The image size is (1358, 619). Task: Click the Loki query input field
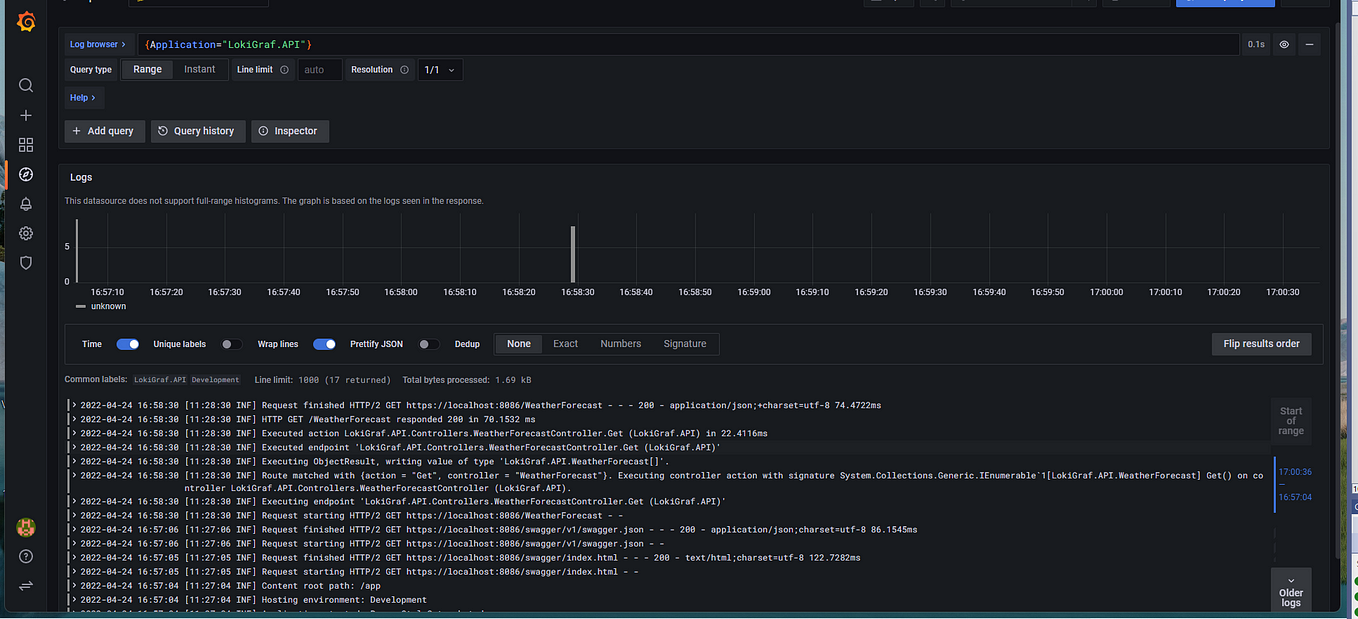690,45
